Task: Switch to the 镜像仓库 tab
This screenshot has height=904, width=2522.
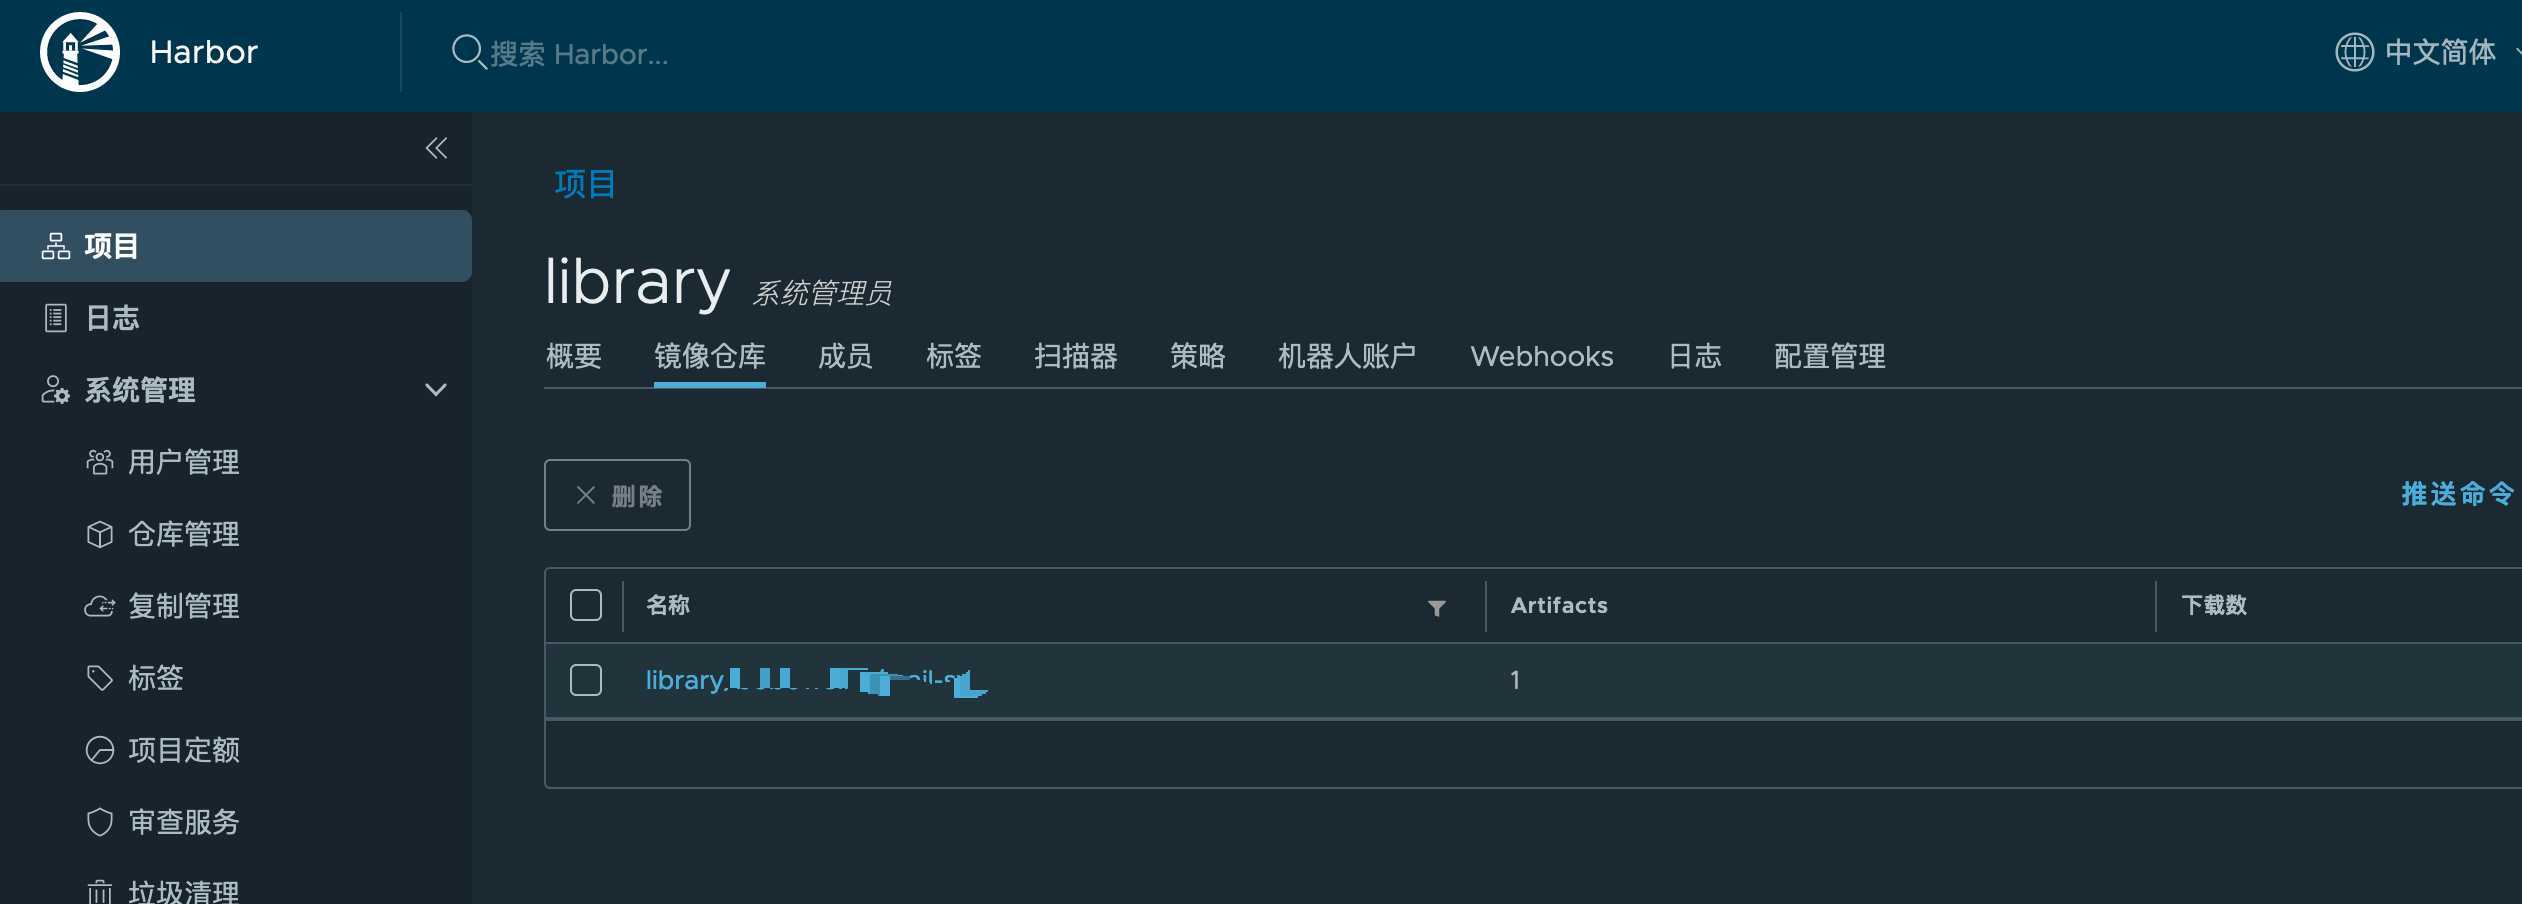Action: (x=710, y=356)
